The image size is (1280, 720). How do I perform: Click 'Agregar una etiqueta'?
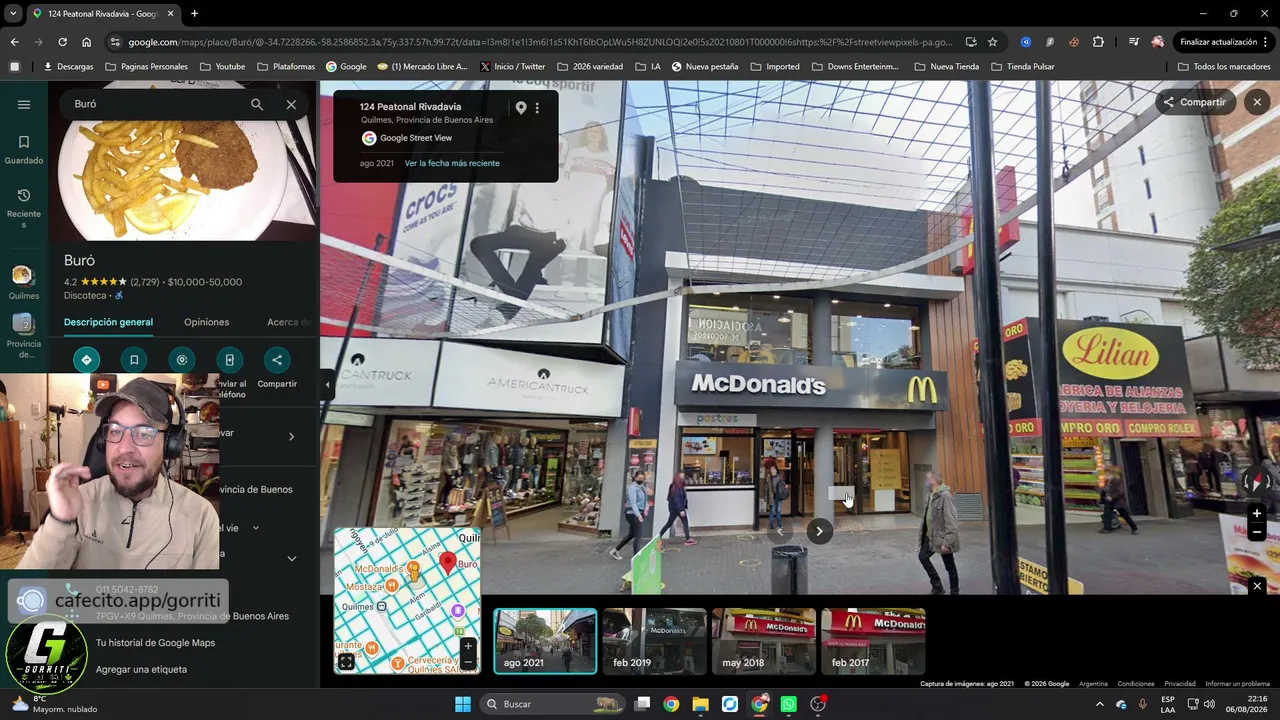pyautogui.click(x=141, y=669)
